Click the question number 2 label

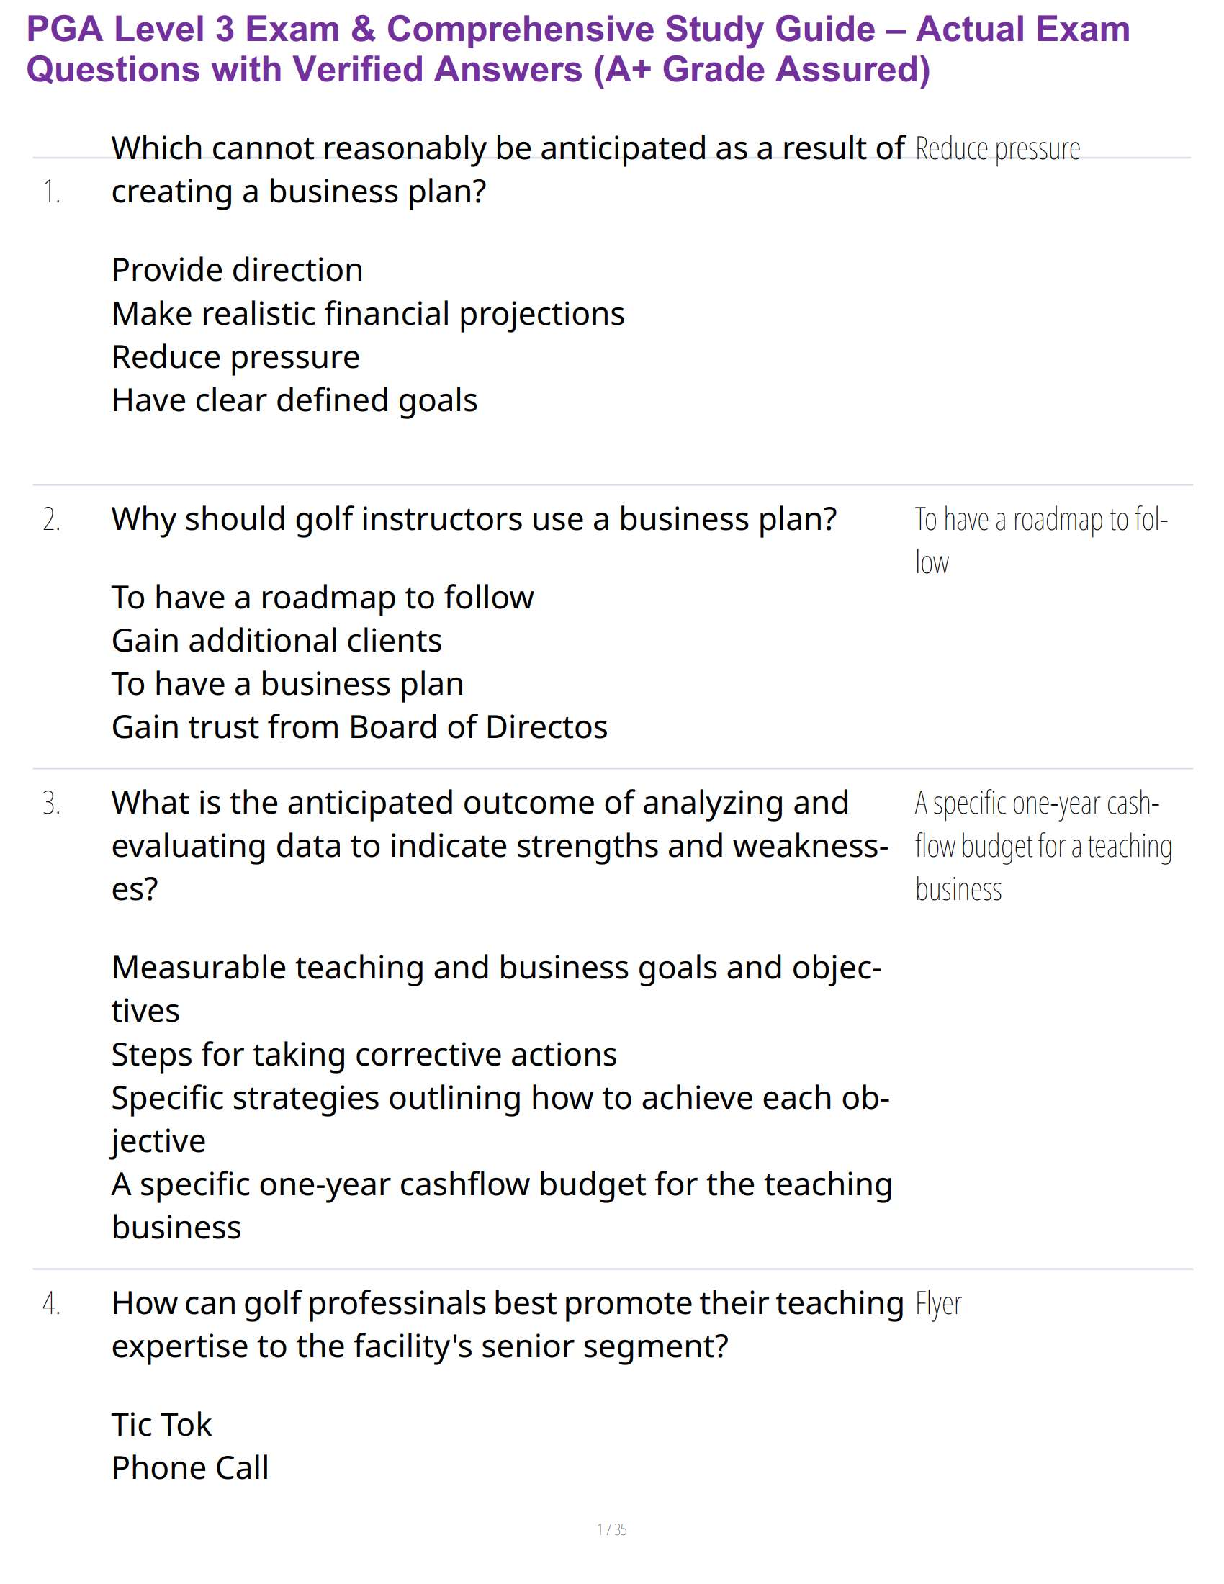[52, 519]
